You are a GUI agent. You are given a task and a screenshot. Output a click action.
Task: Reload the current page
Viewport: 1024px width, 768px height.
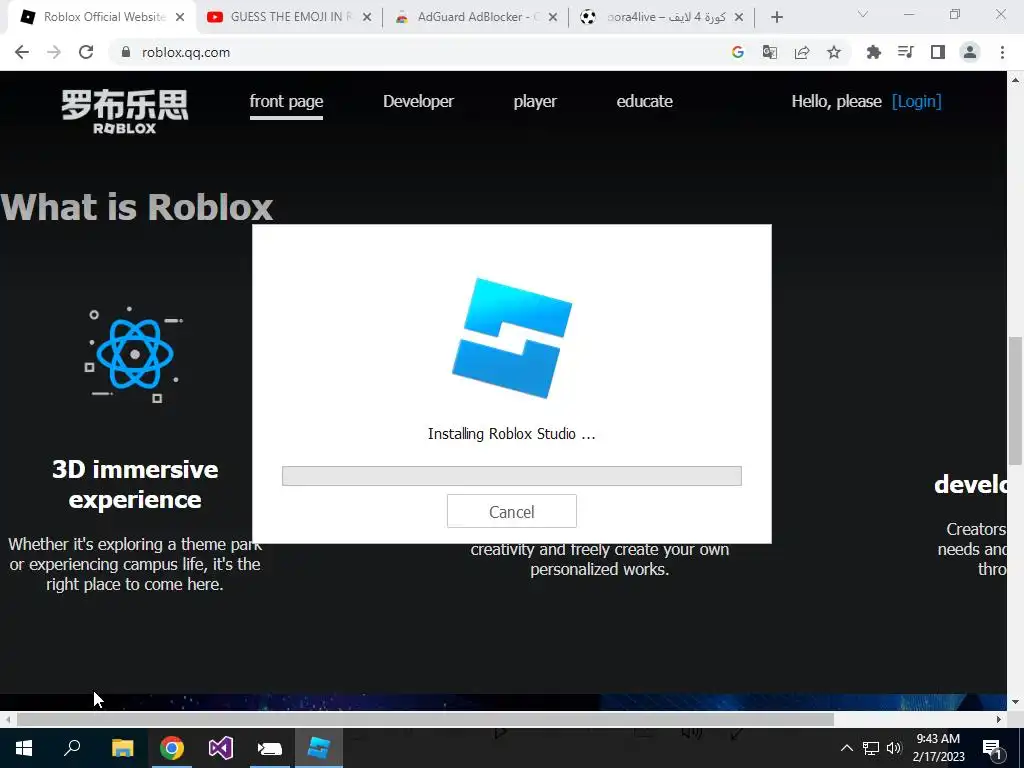pyautogui.click(x=86, y=52)
